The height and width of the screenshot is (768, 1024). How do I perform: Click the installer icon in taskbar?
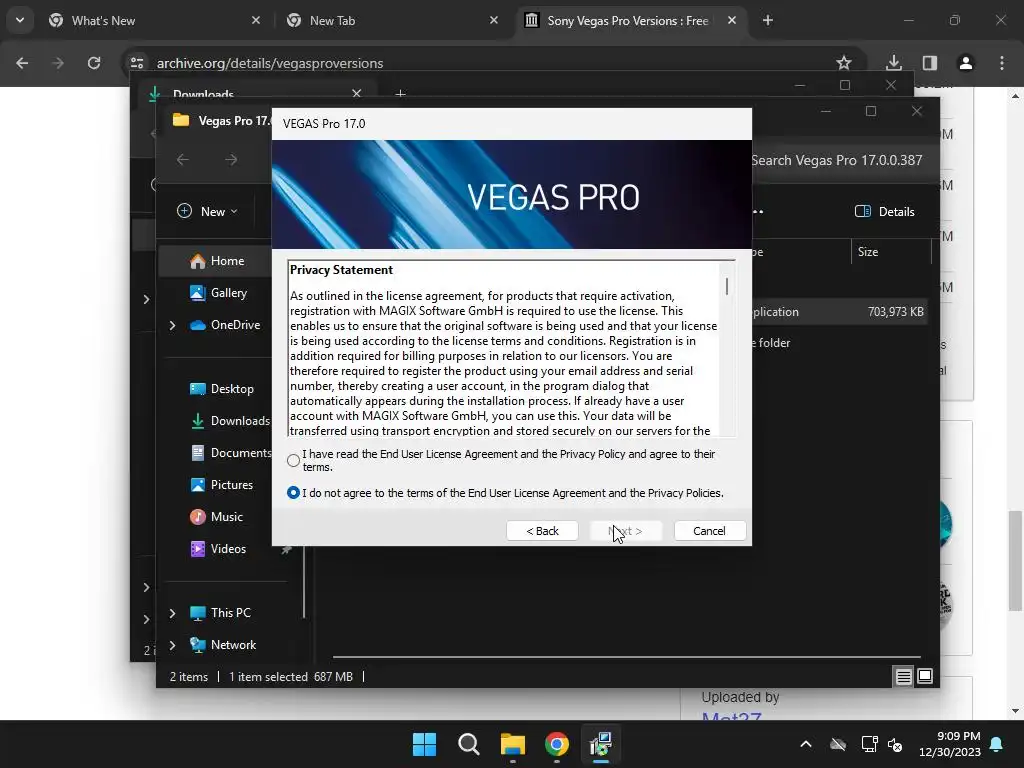coord(601,744)
